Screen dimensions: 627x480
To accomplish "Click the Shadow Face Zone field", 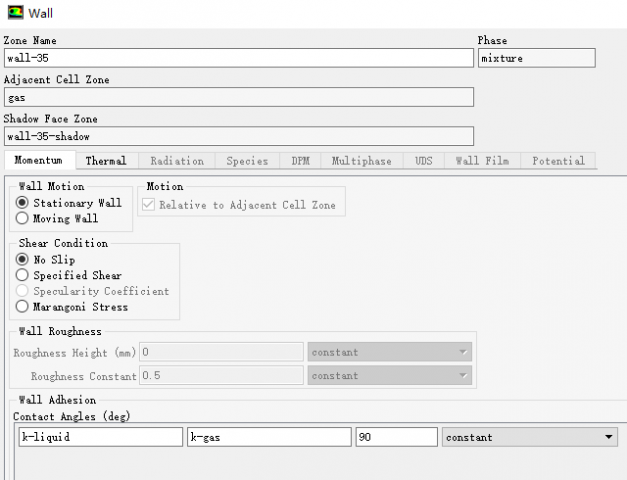I will pos(238,136).
